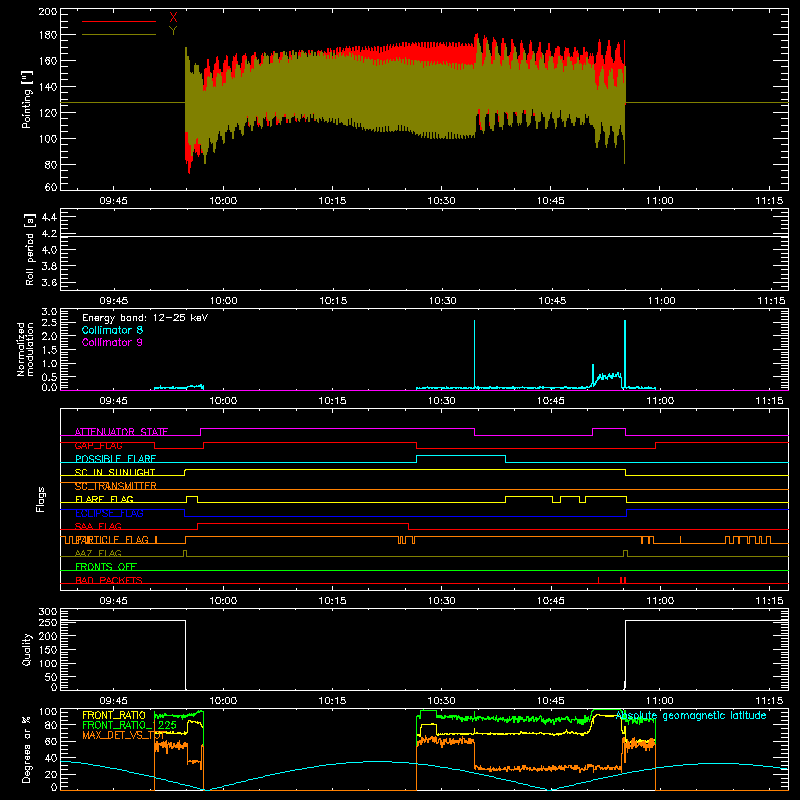Click the 200 value on Pointing axis
This screenshot has height=800, width=800.
pos(47,11)
